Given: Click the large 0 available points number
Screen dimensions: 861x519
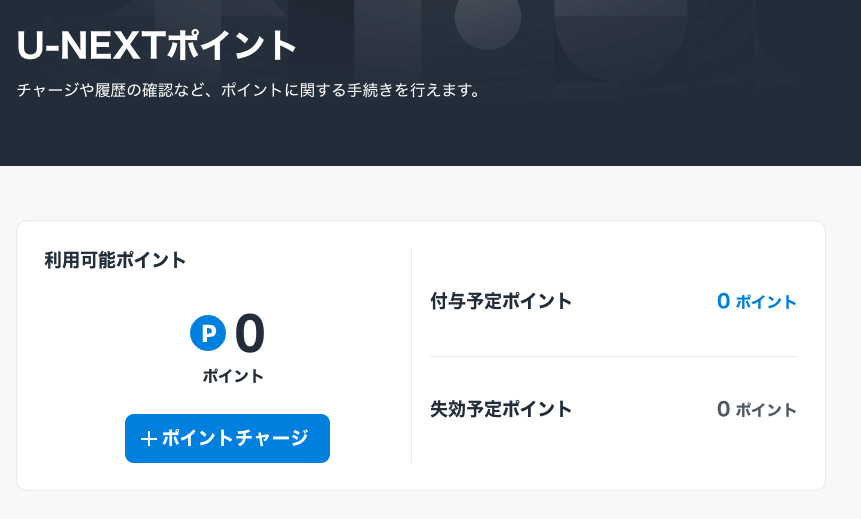Looking at the screenshot, I should click(250, 334).
